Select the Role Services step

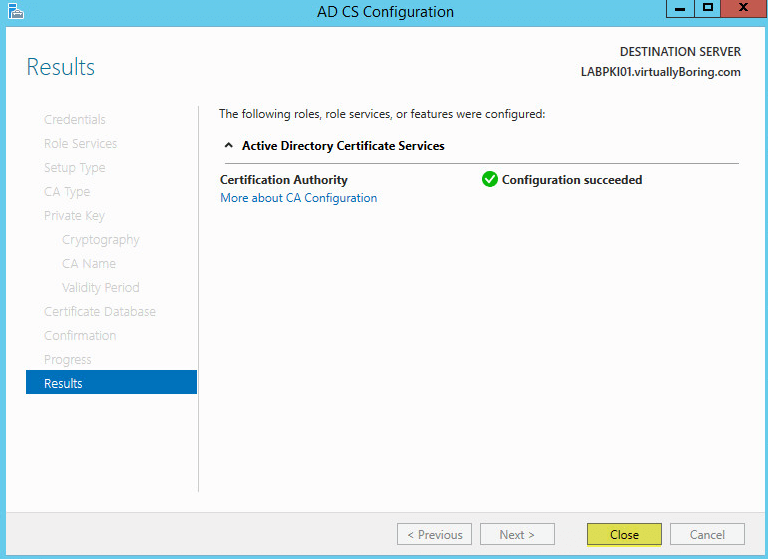(x=80, y=144)
